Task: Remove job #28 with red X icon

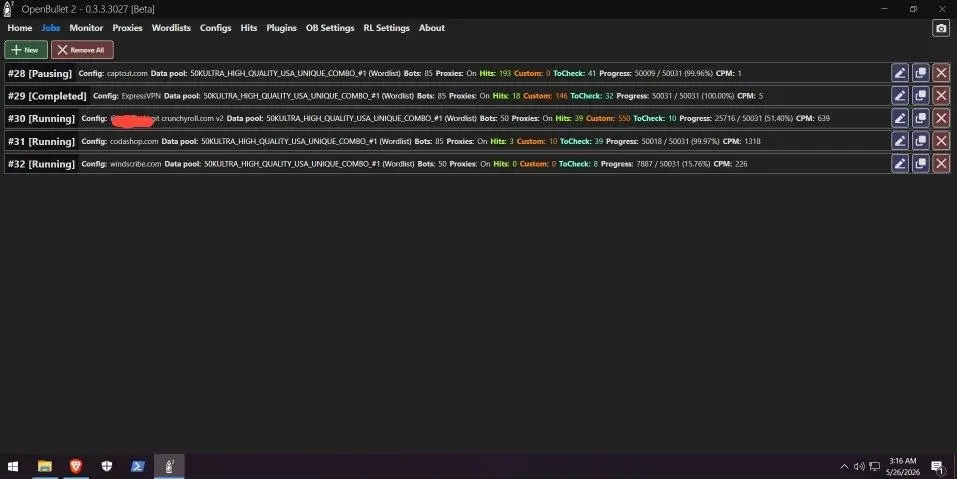Action: tap(941, 73)
